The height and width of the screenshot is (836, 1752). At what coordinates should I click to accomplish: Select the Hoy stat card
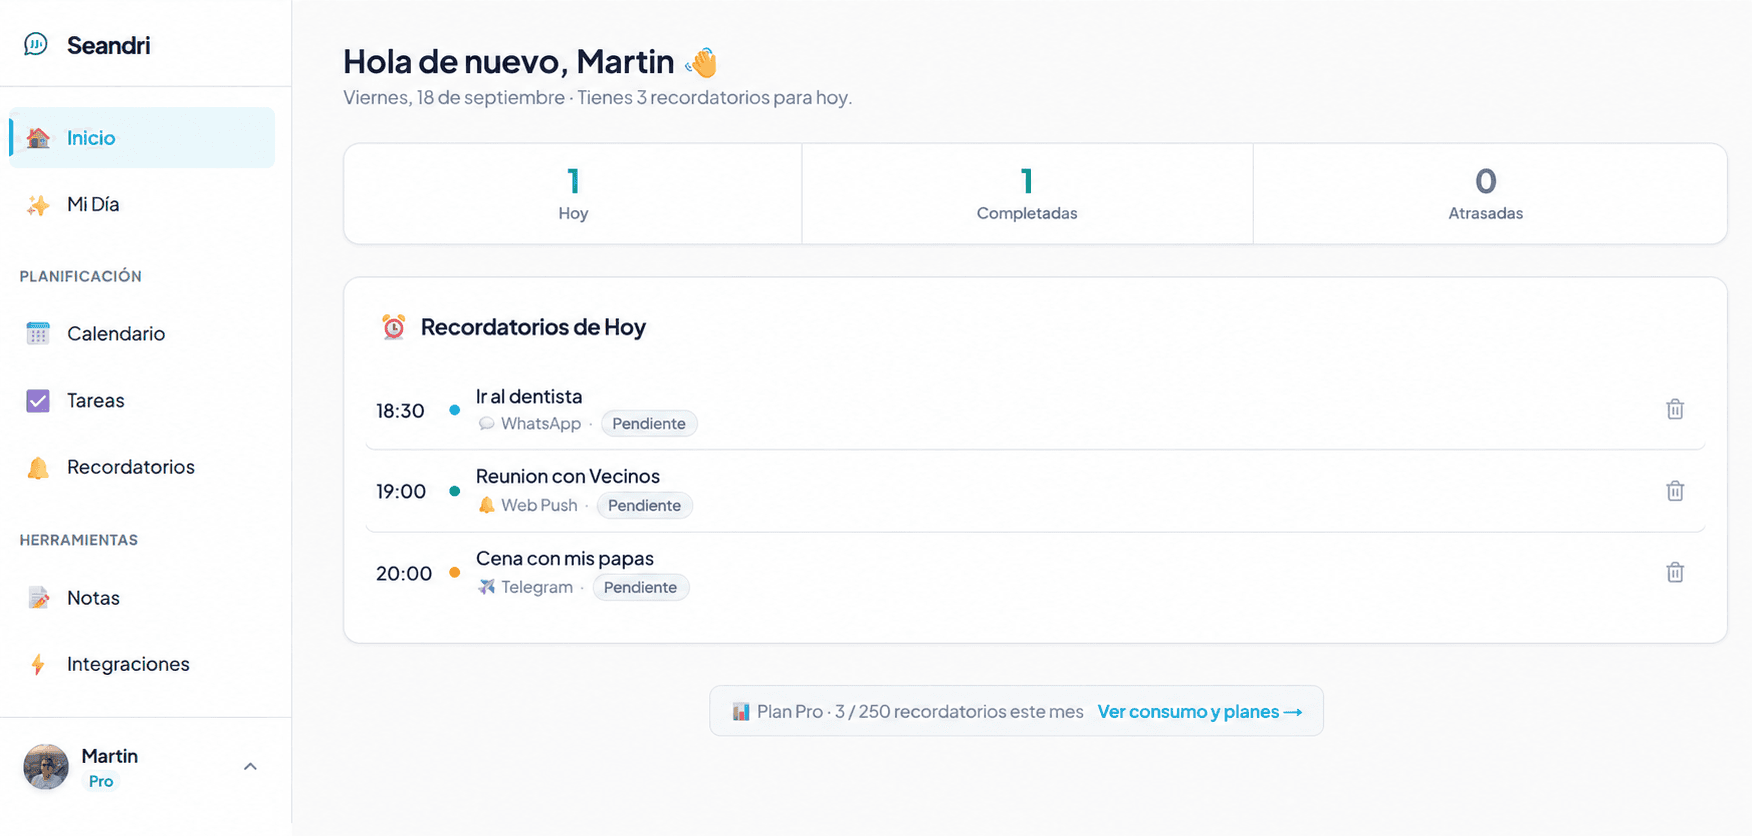click(x=573, y=194)
